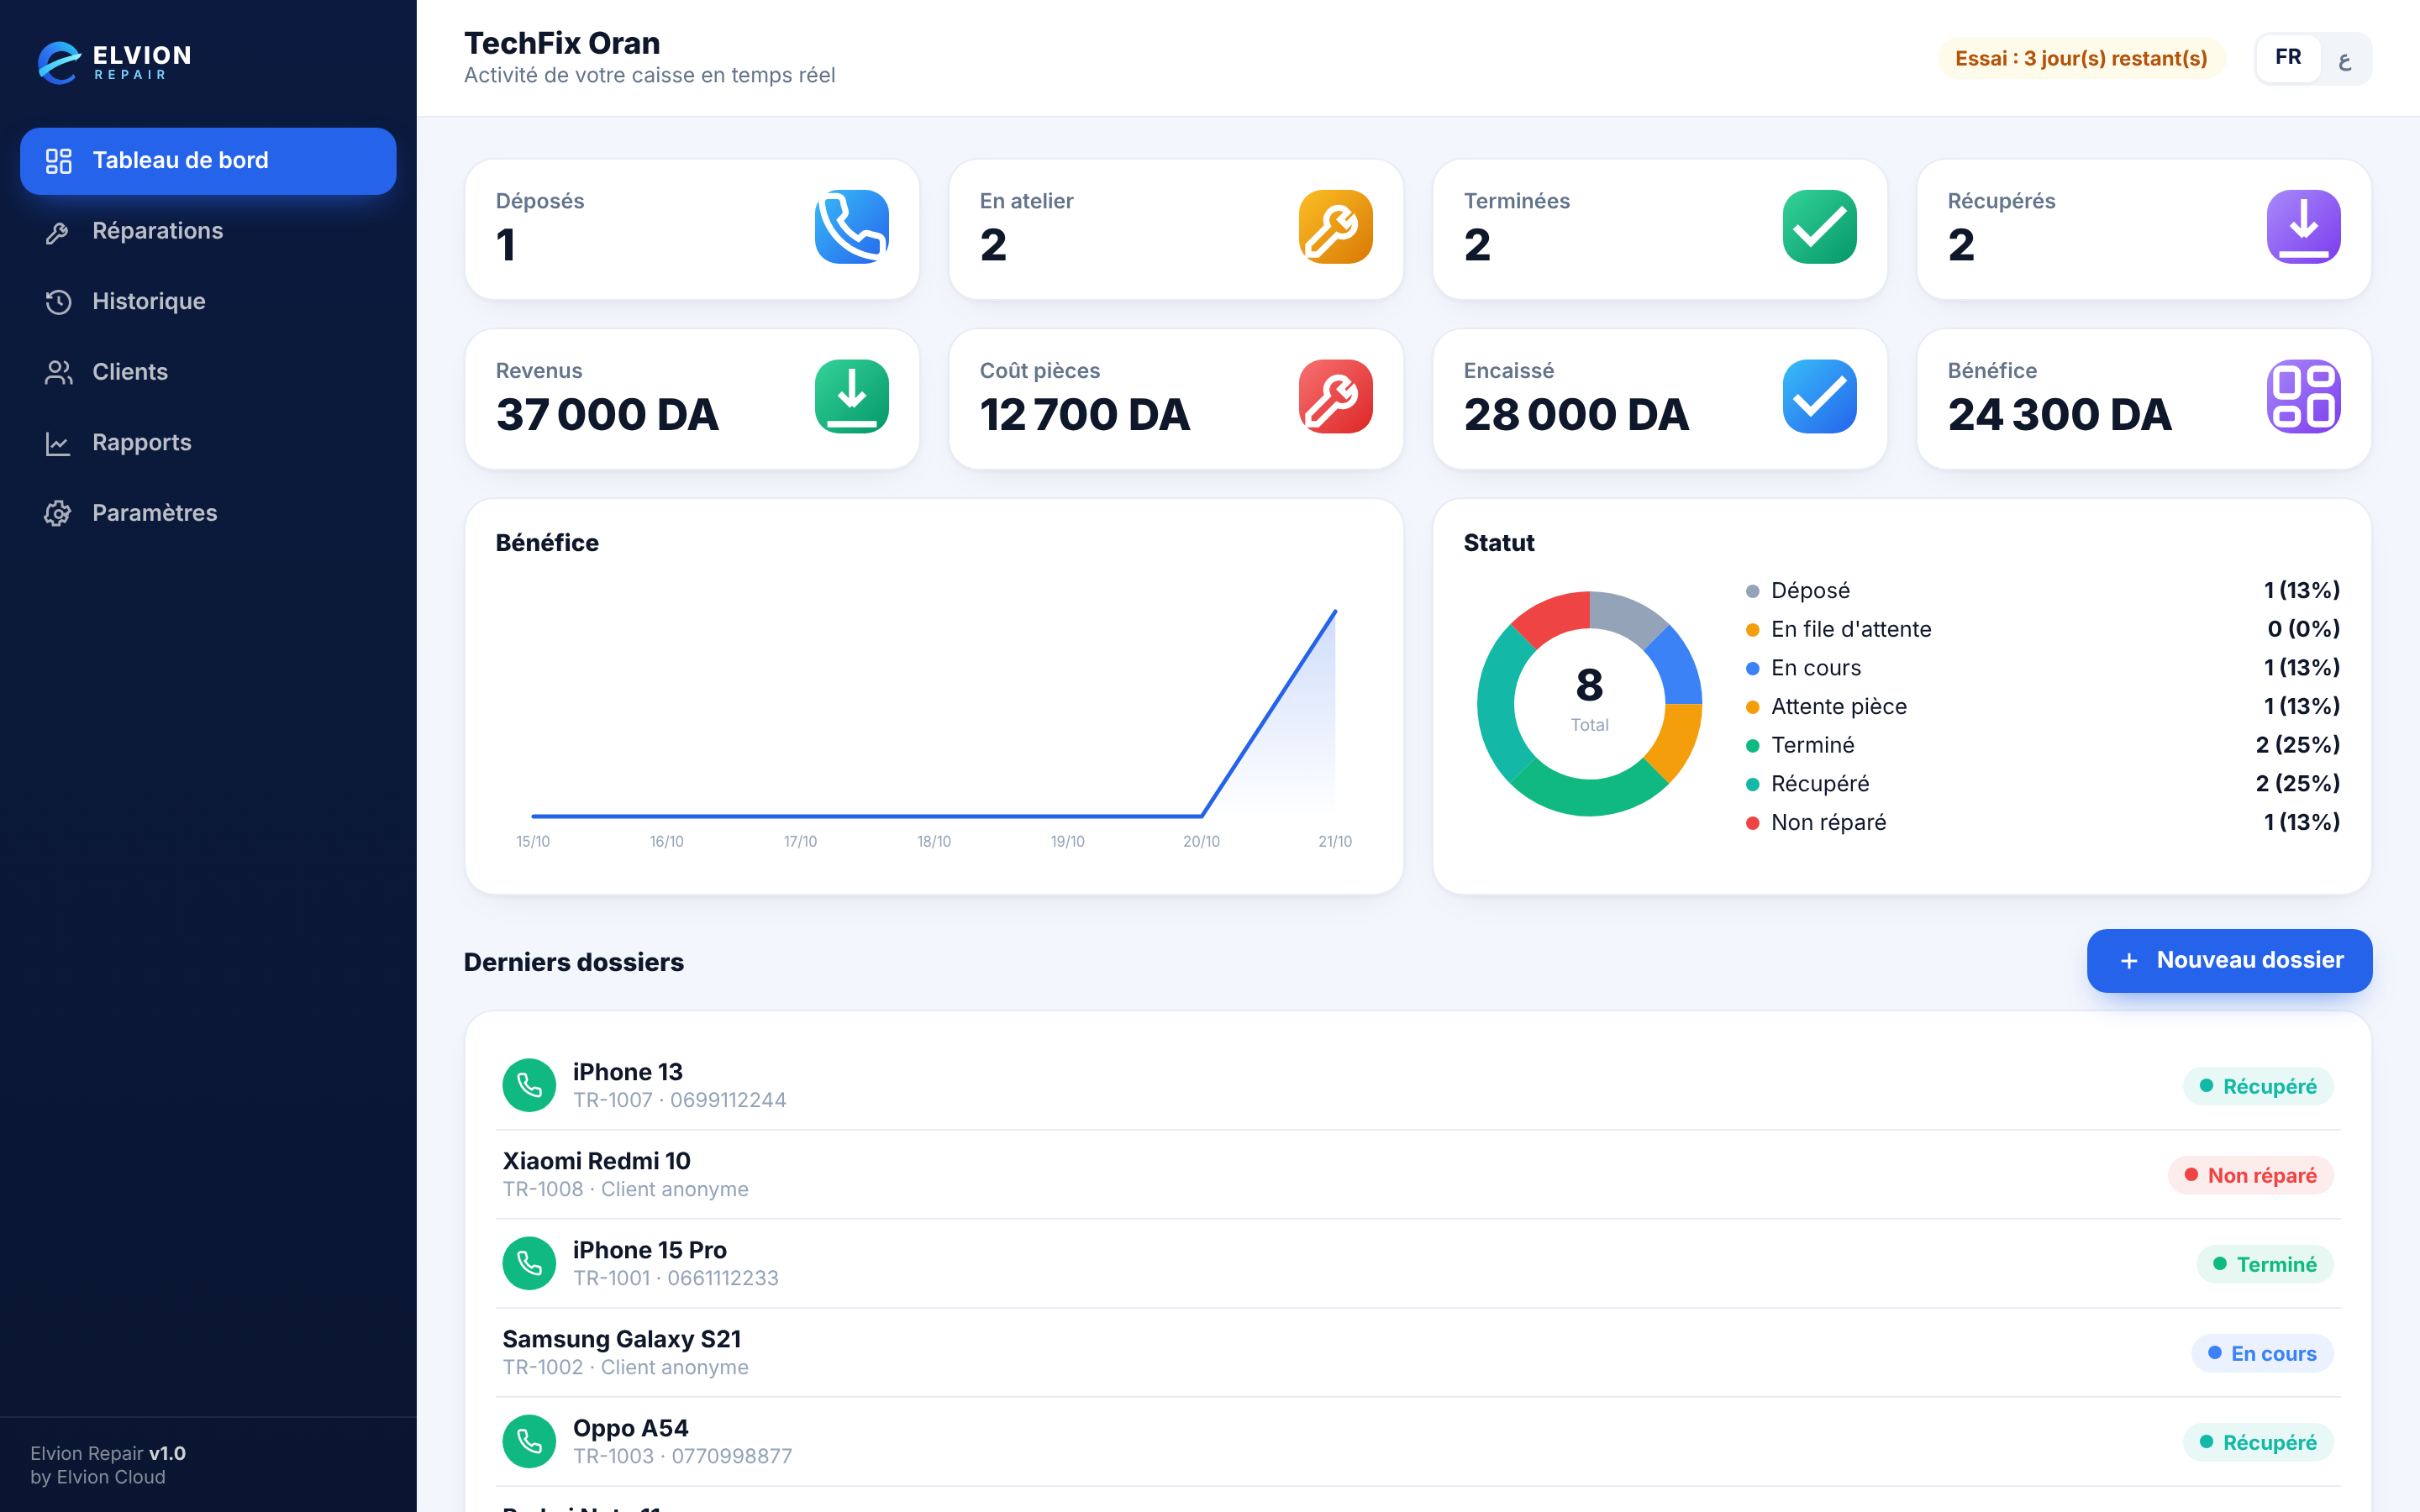
Task: Create a Nouveau dossier
Action: coord(2229,961)
